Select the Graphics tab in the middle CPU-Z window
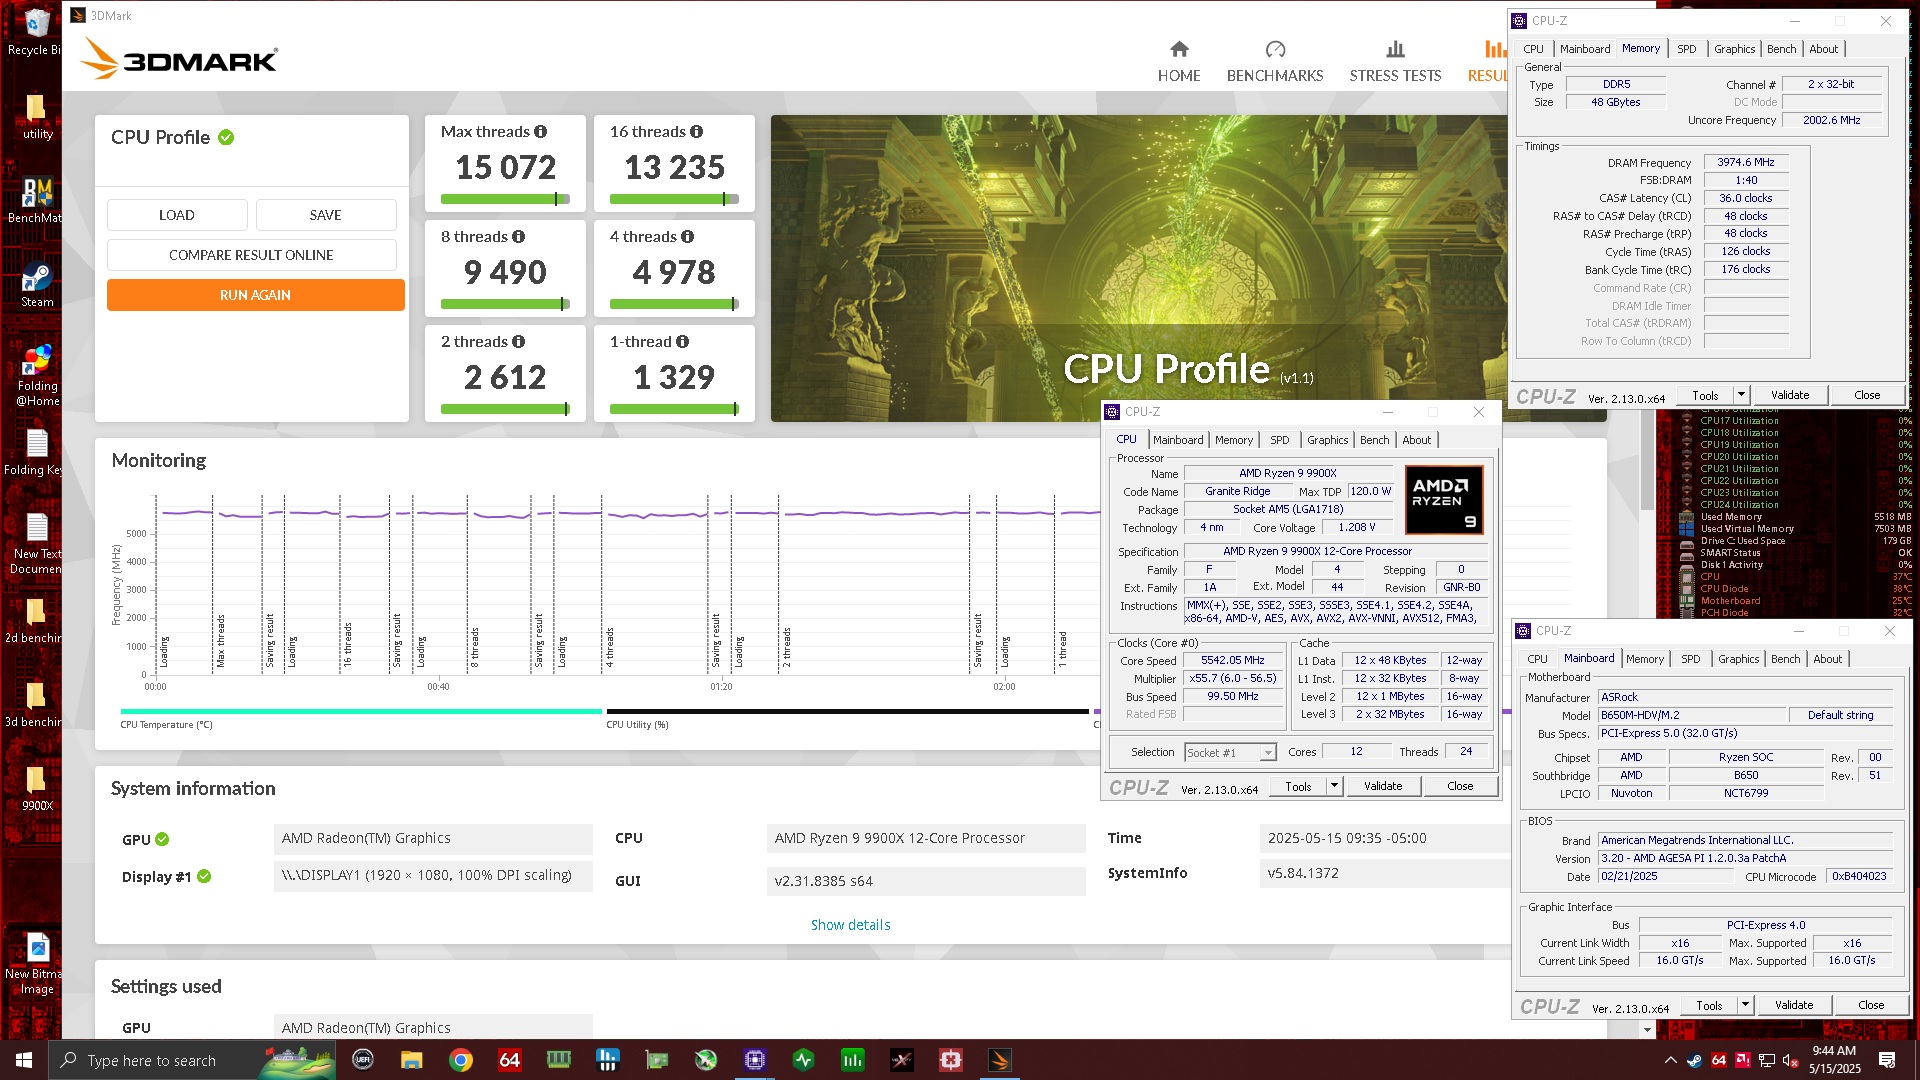The image size is (1920, 1080). 1327,440
